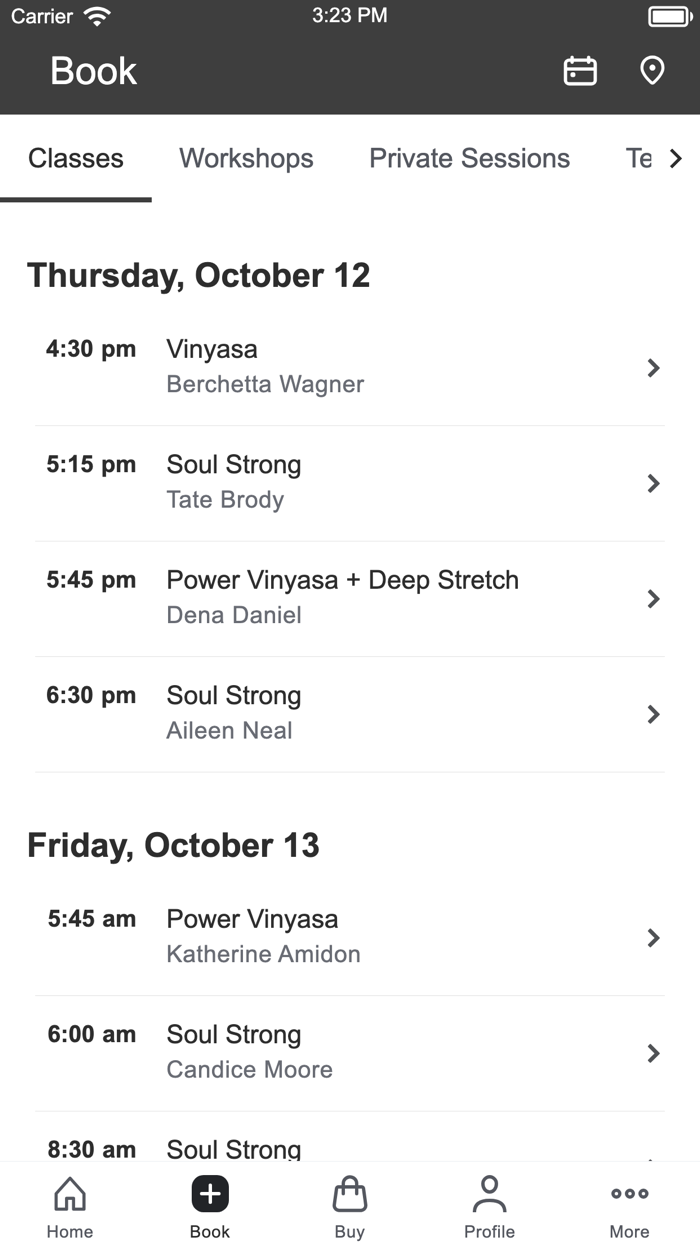
Task: Tap the Book plus icon
Action: 210,1193
